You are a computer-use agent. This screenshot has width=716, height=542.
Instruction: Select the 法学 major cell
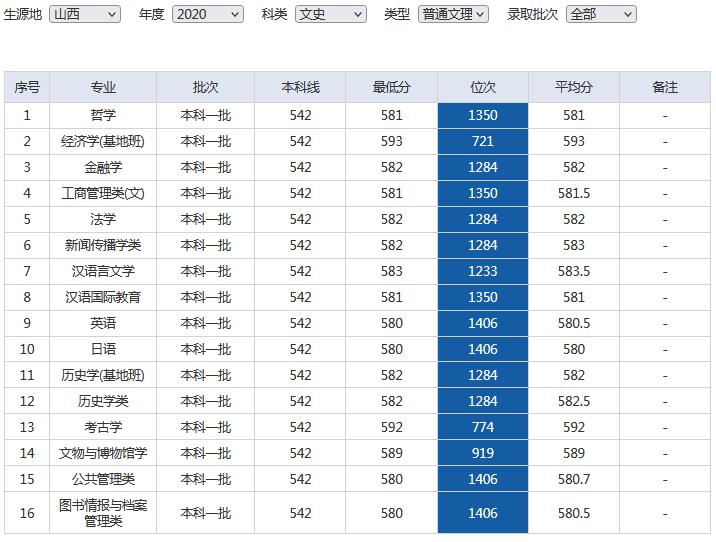coord(103,220)
